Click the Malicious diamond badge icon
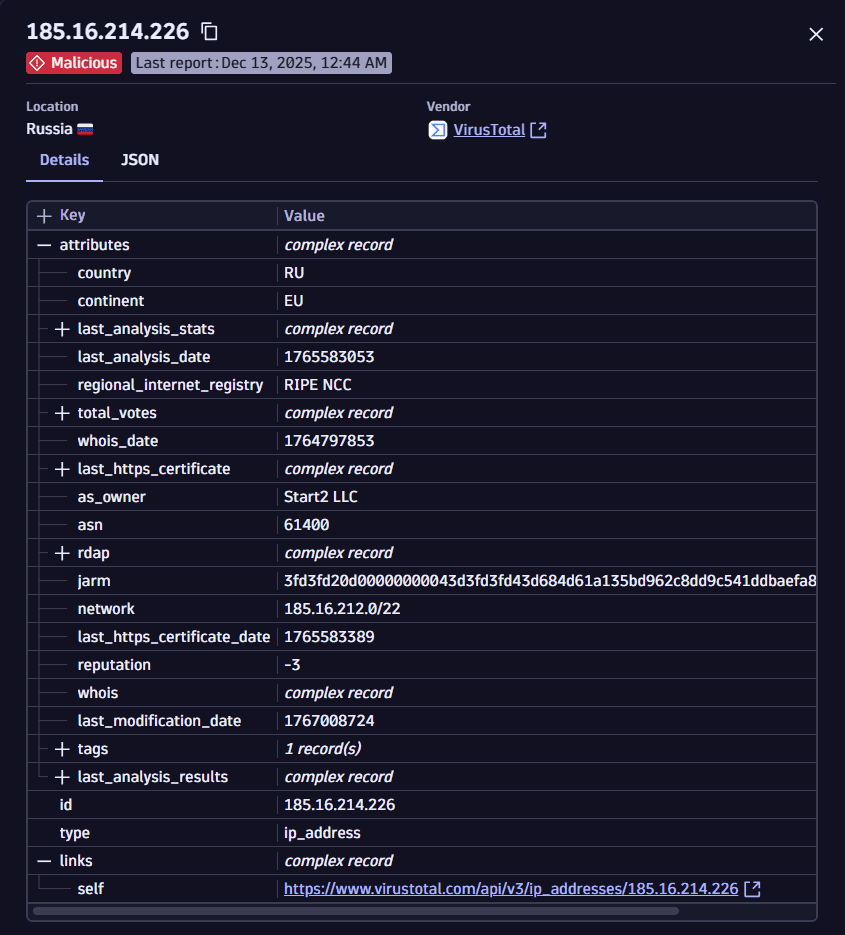 point(38,62)
